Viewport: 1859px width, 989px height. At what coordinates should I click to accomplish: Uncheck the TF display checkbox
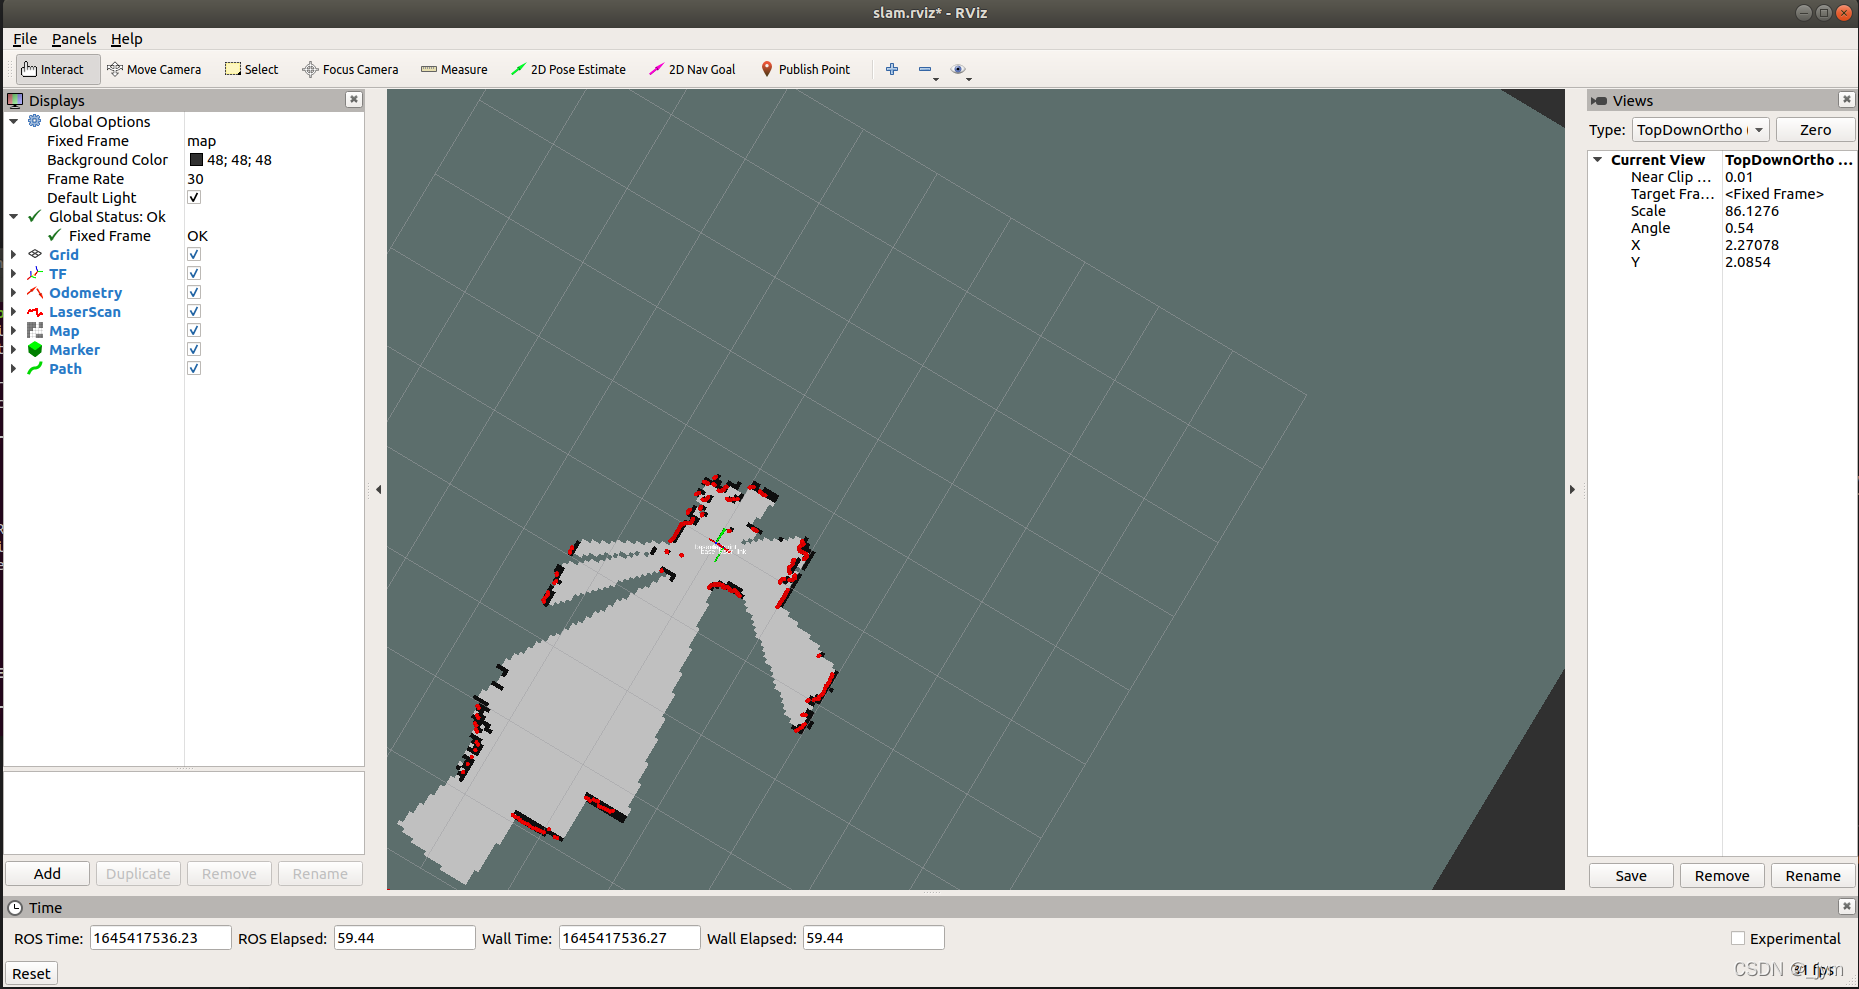194,273
